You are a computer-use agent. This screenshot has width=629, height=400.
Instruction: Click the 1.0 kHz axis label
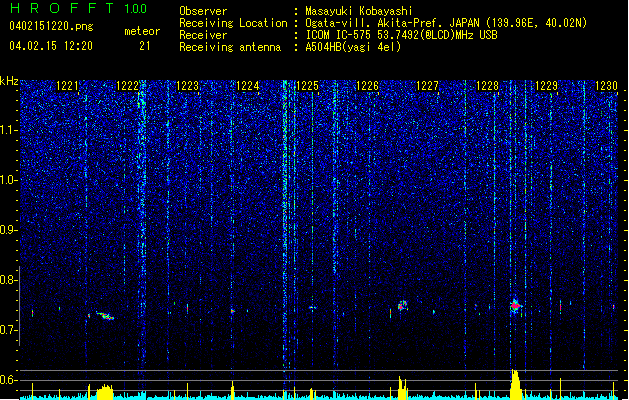[x=9, y=180]
